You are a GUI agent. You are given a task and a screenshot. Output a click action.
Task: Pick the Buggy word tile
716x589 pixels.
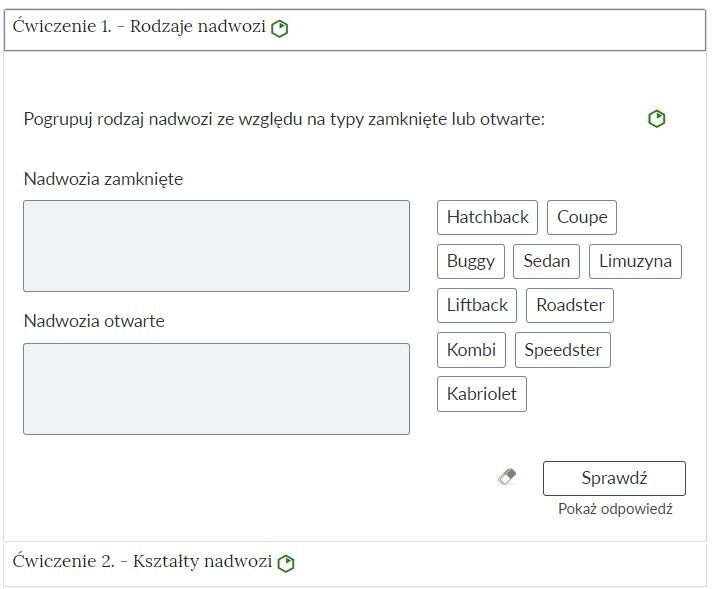pyautogui.click(x=471, y=261)
